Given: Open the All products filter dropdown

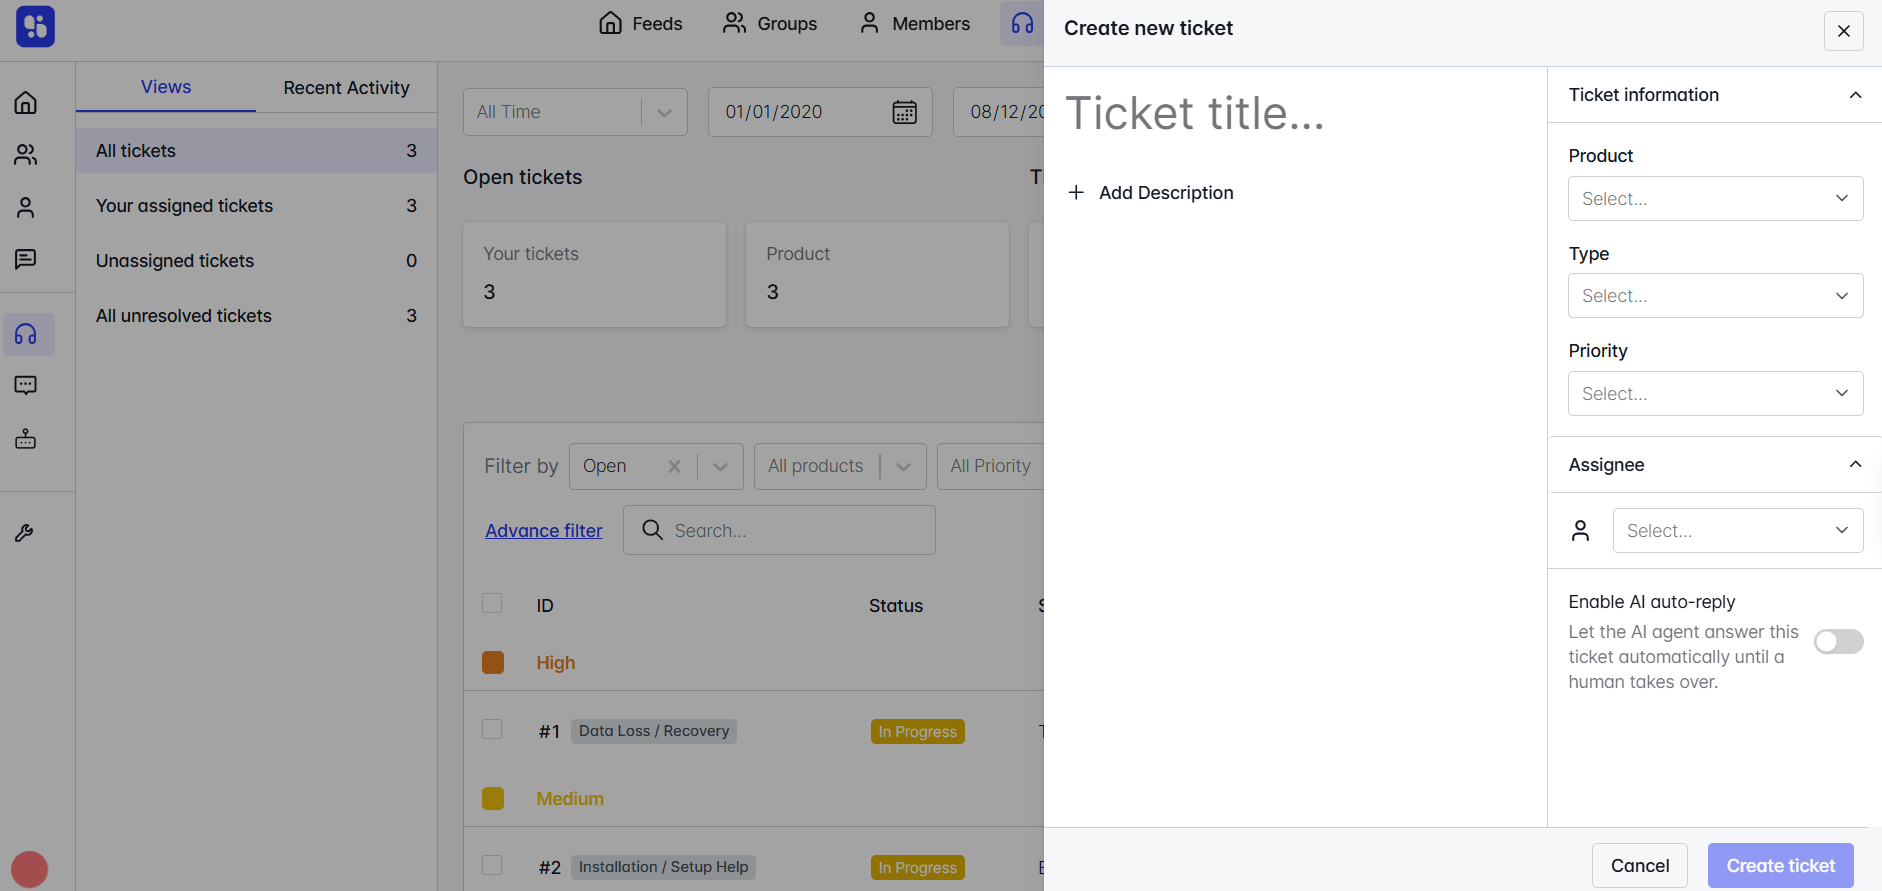Looking at the screenshot, I should (x=840, y=466).
